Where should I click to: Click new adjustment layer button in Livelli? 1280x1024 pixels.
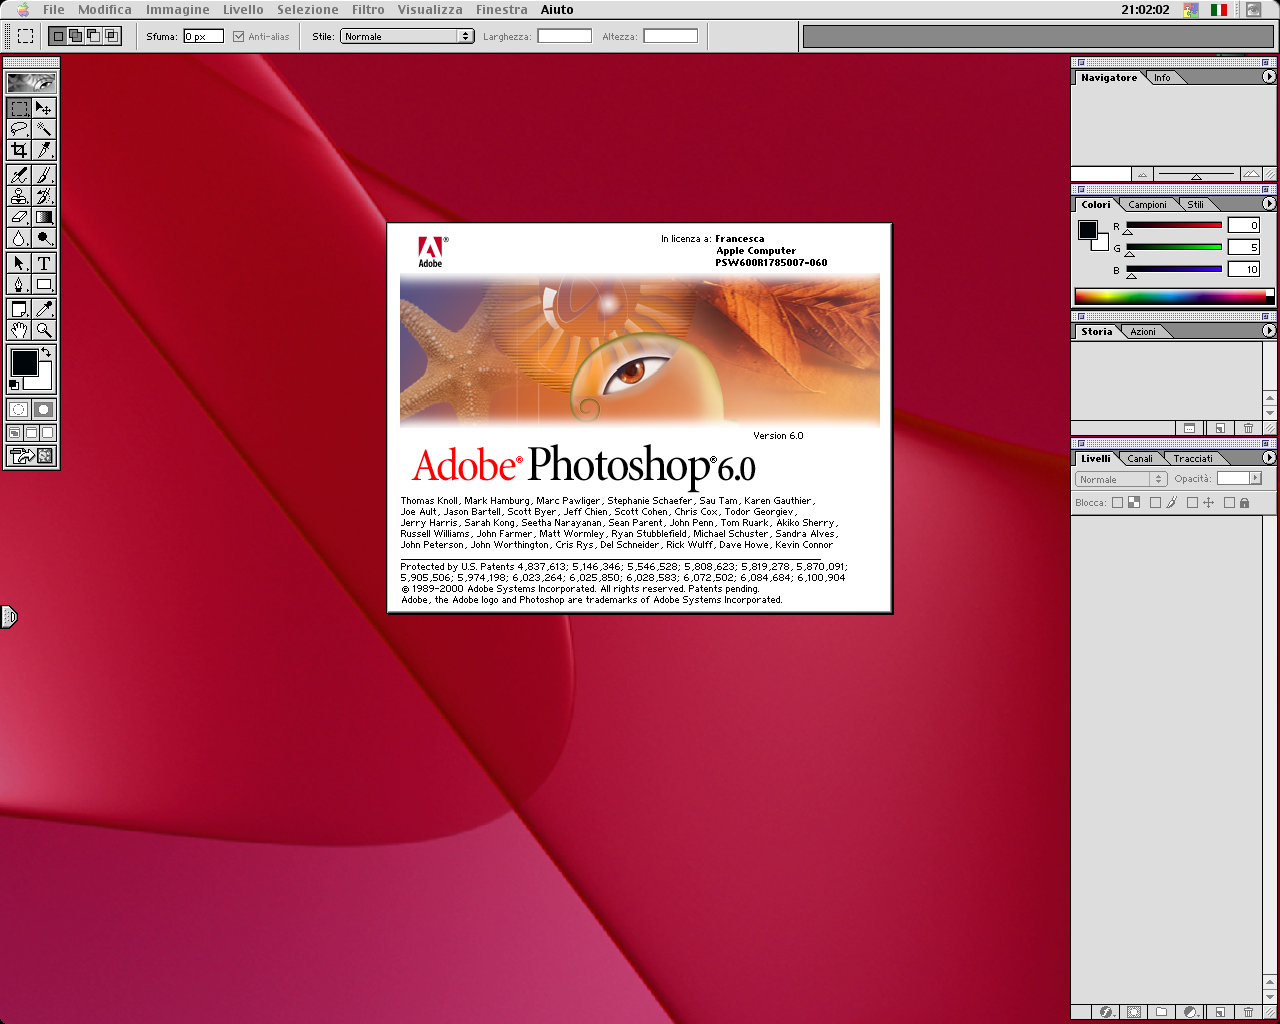(x=1190, y=1012)
